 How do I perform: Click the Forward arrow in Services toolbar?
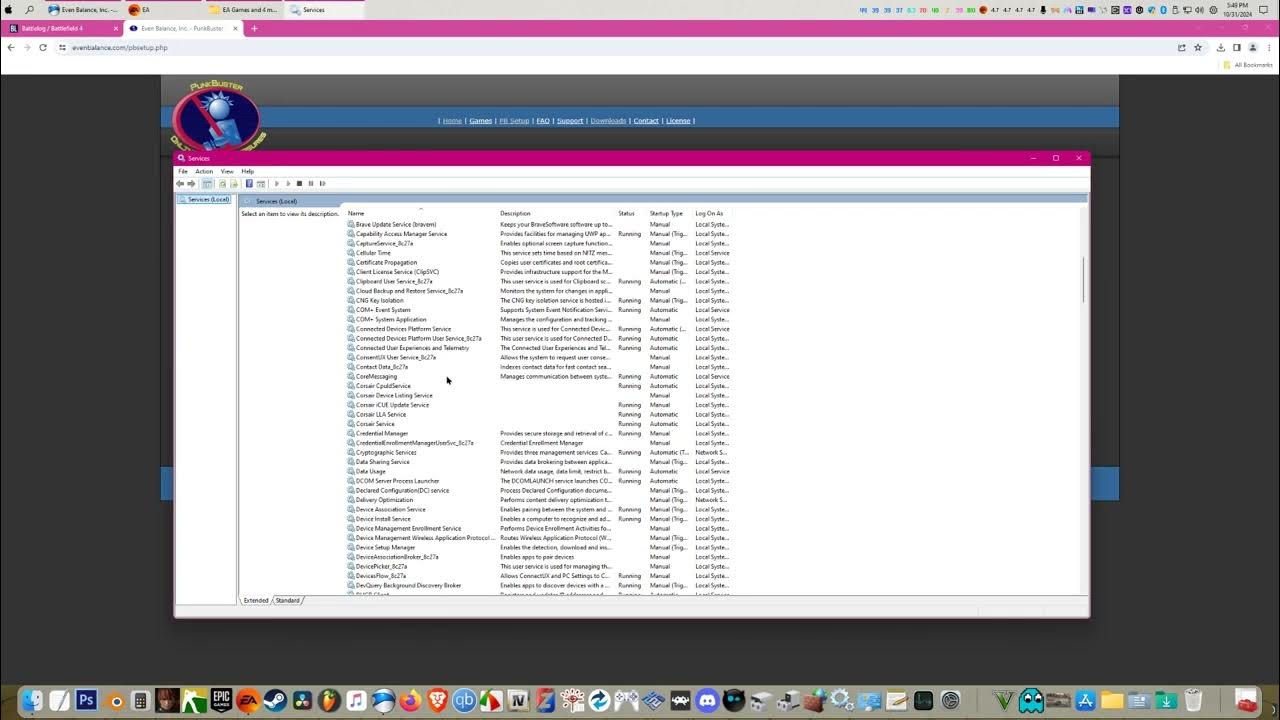192,184
